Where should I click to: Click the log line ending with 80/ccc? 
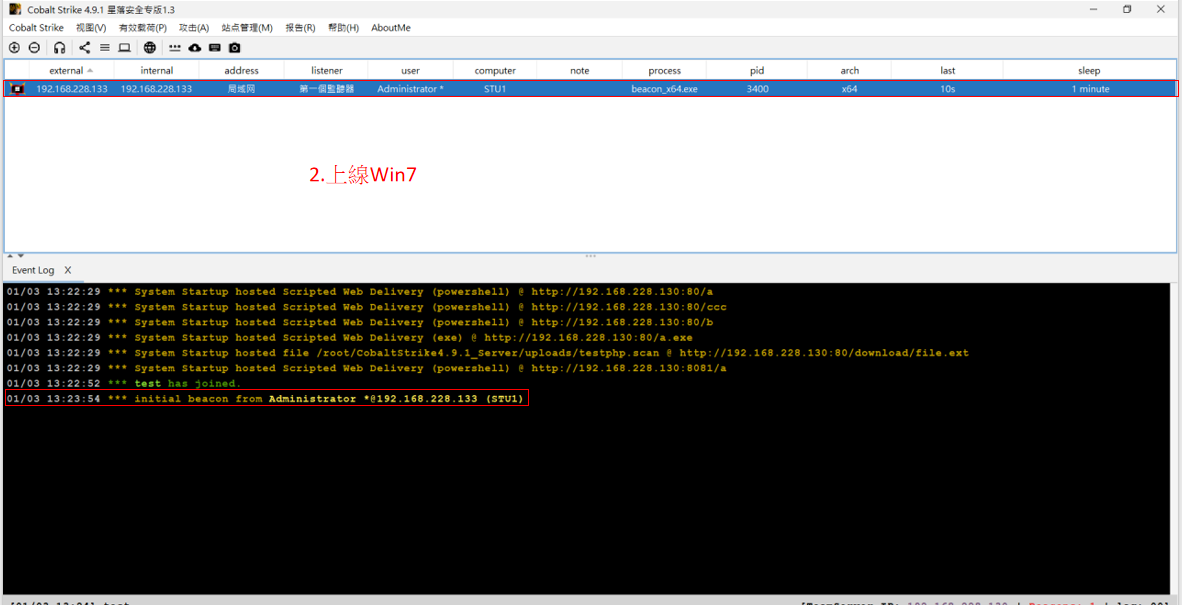click(x=366, y=307)
